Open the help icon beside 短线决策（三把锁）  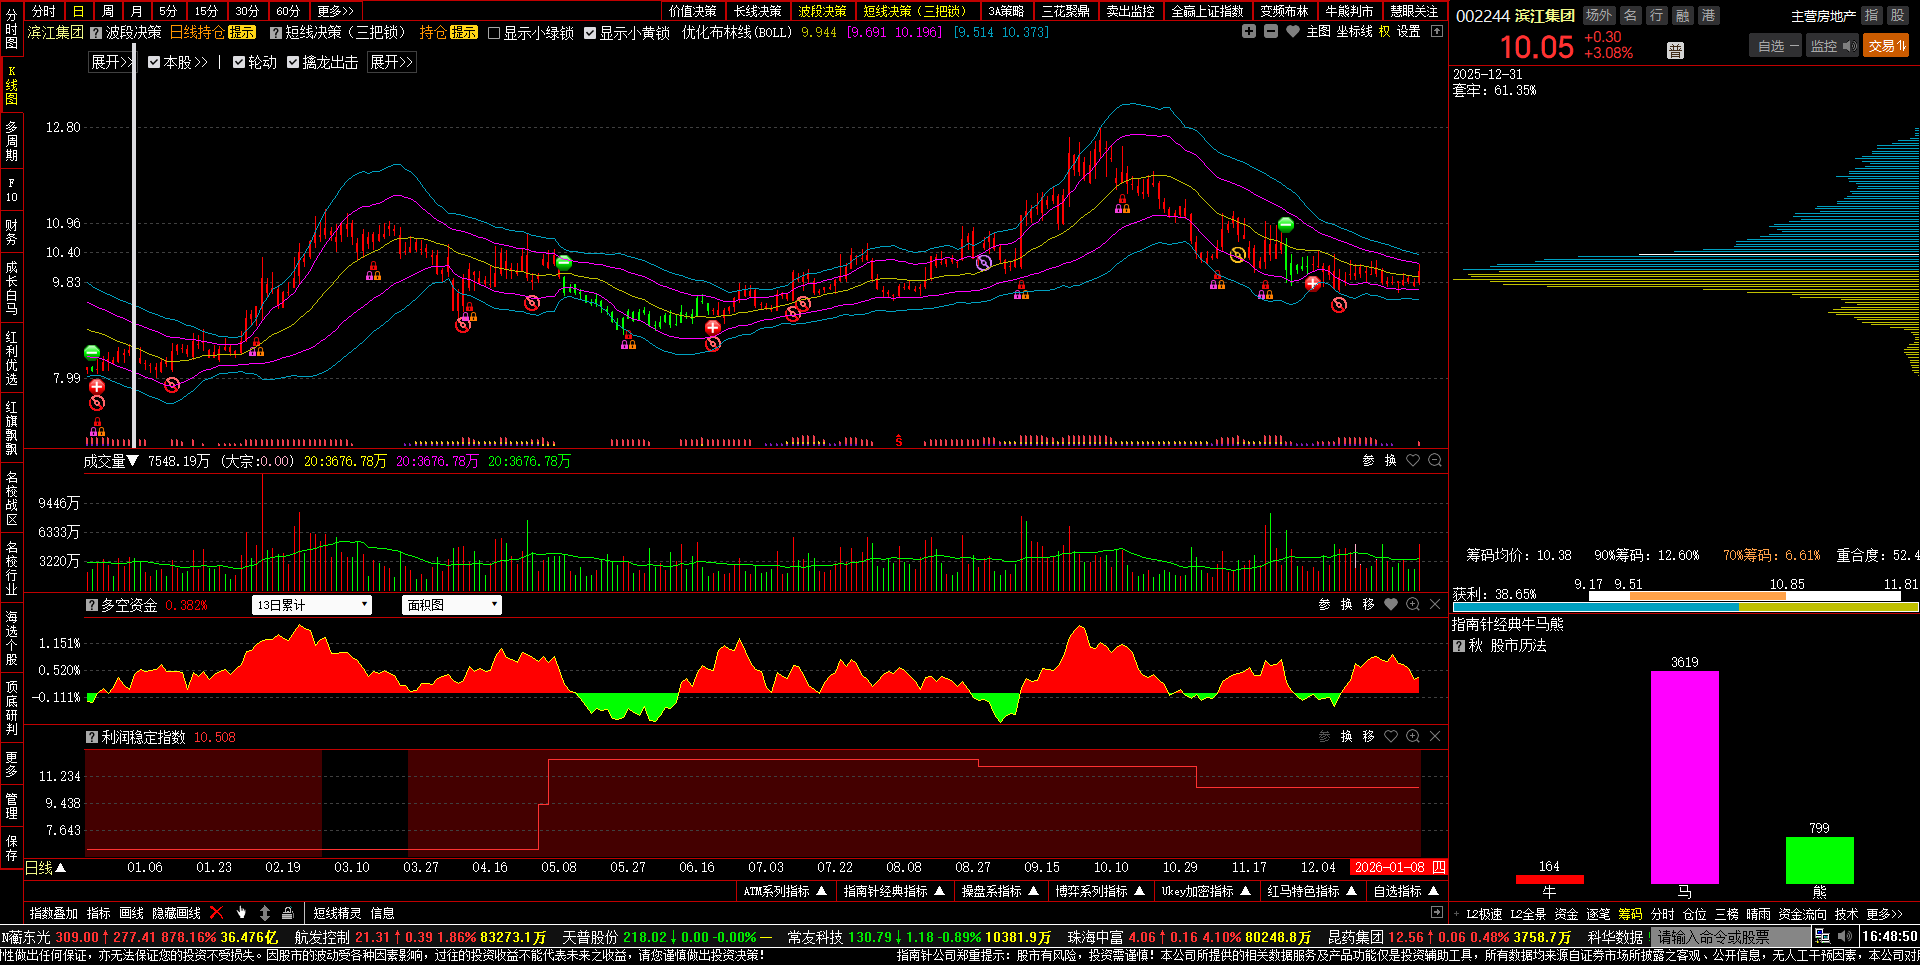click(x=276, y=33)
